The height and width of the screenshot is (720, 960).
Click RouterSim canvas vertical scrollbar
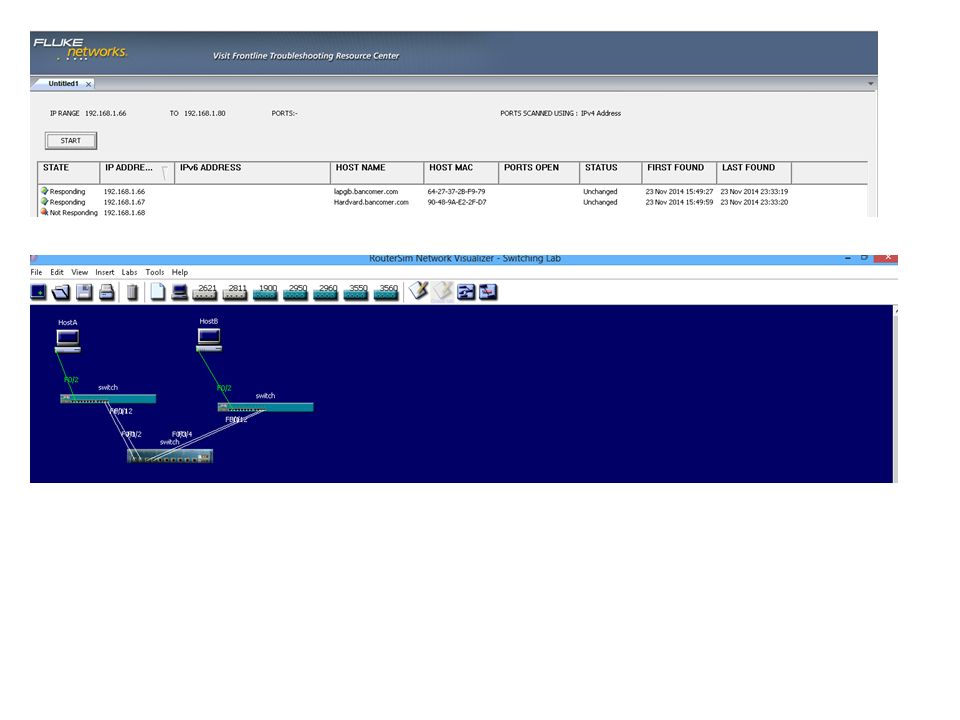[895, 394]
